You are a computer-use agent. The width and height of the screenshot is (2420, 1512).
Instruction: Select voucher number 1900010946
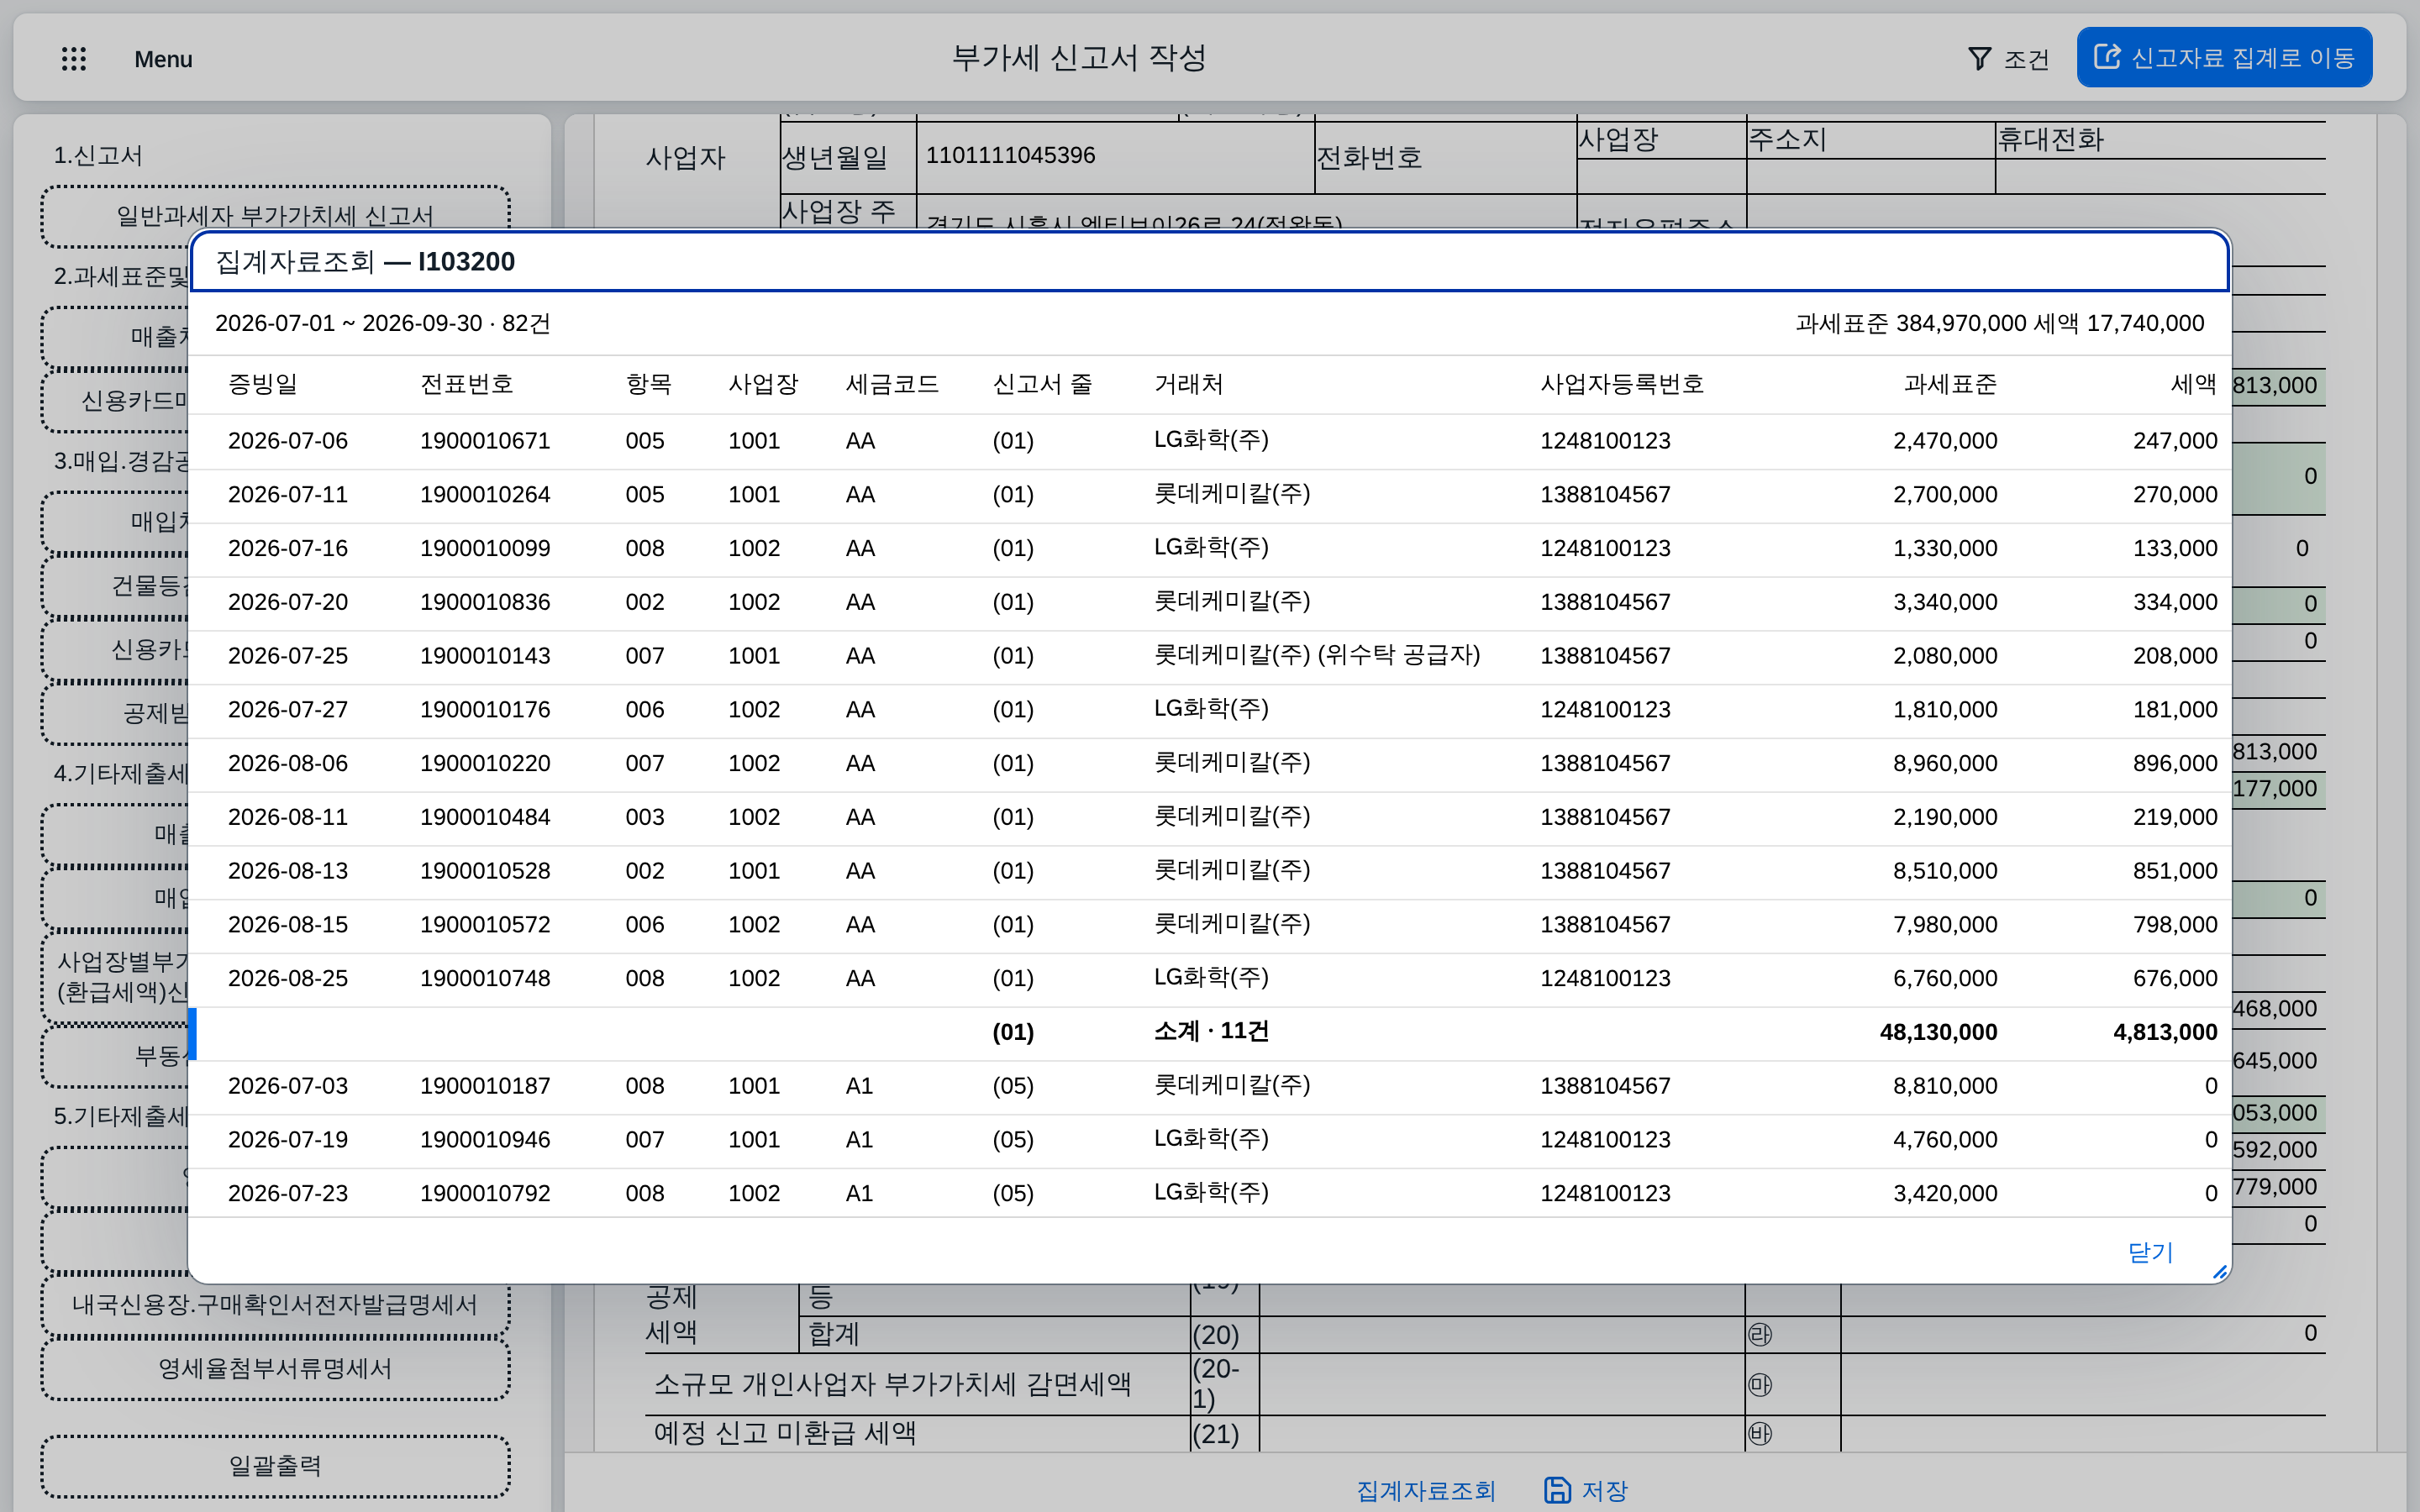[485, 1140]
